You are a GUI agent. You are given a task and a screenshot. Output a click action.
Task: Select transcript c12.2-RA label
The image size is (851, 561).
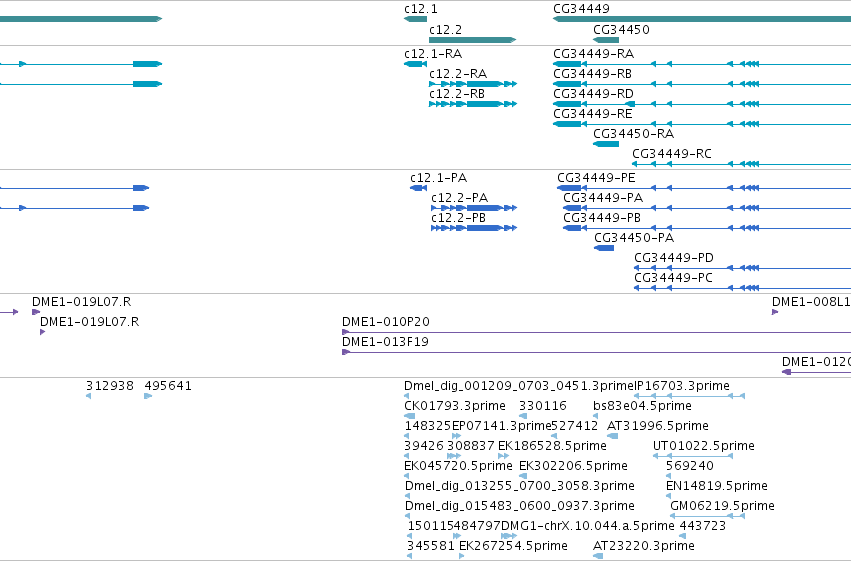[x=458, y=74]
